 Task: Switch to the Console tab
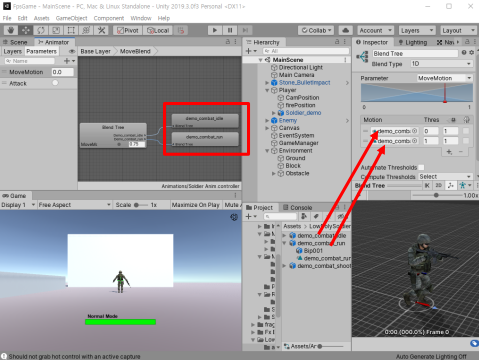[297, 207]
